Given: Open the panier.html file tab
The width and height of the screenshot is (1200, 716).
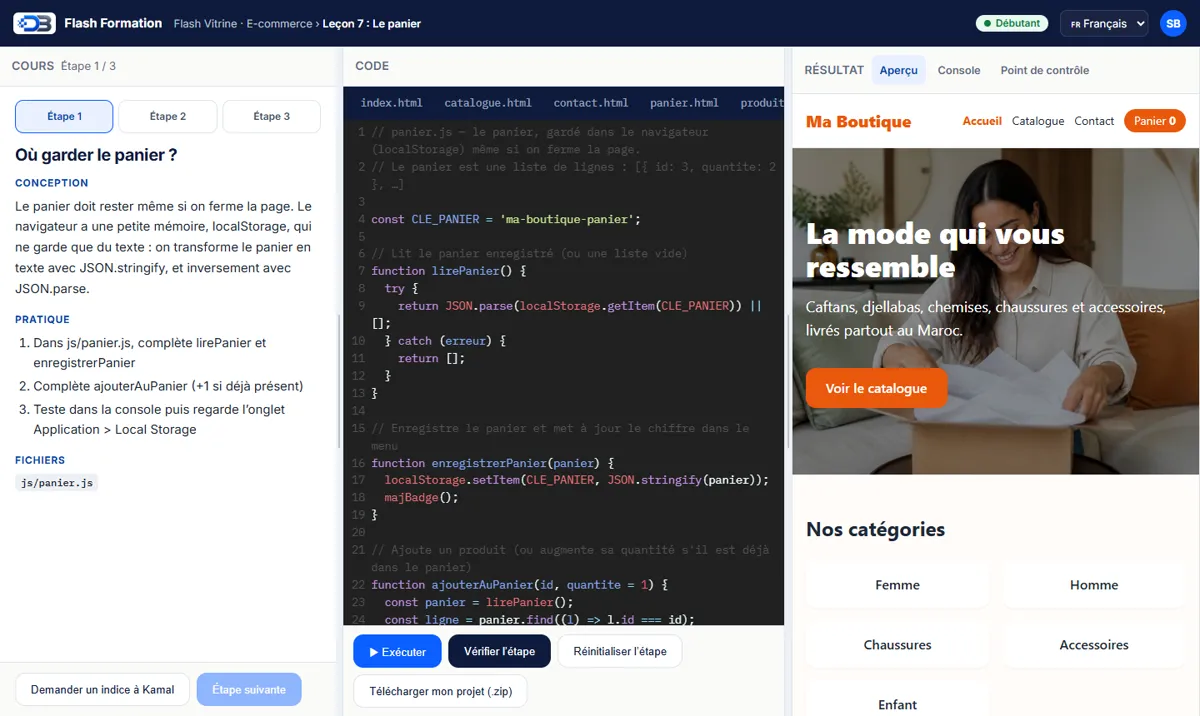Looking at the screenshot, I should click(684, 102).
